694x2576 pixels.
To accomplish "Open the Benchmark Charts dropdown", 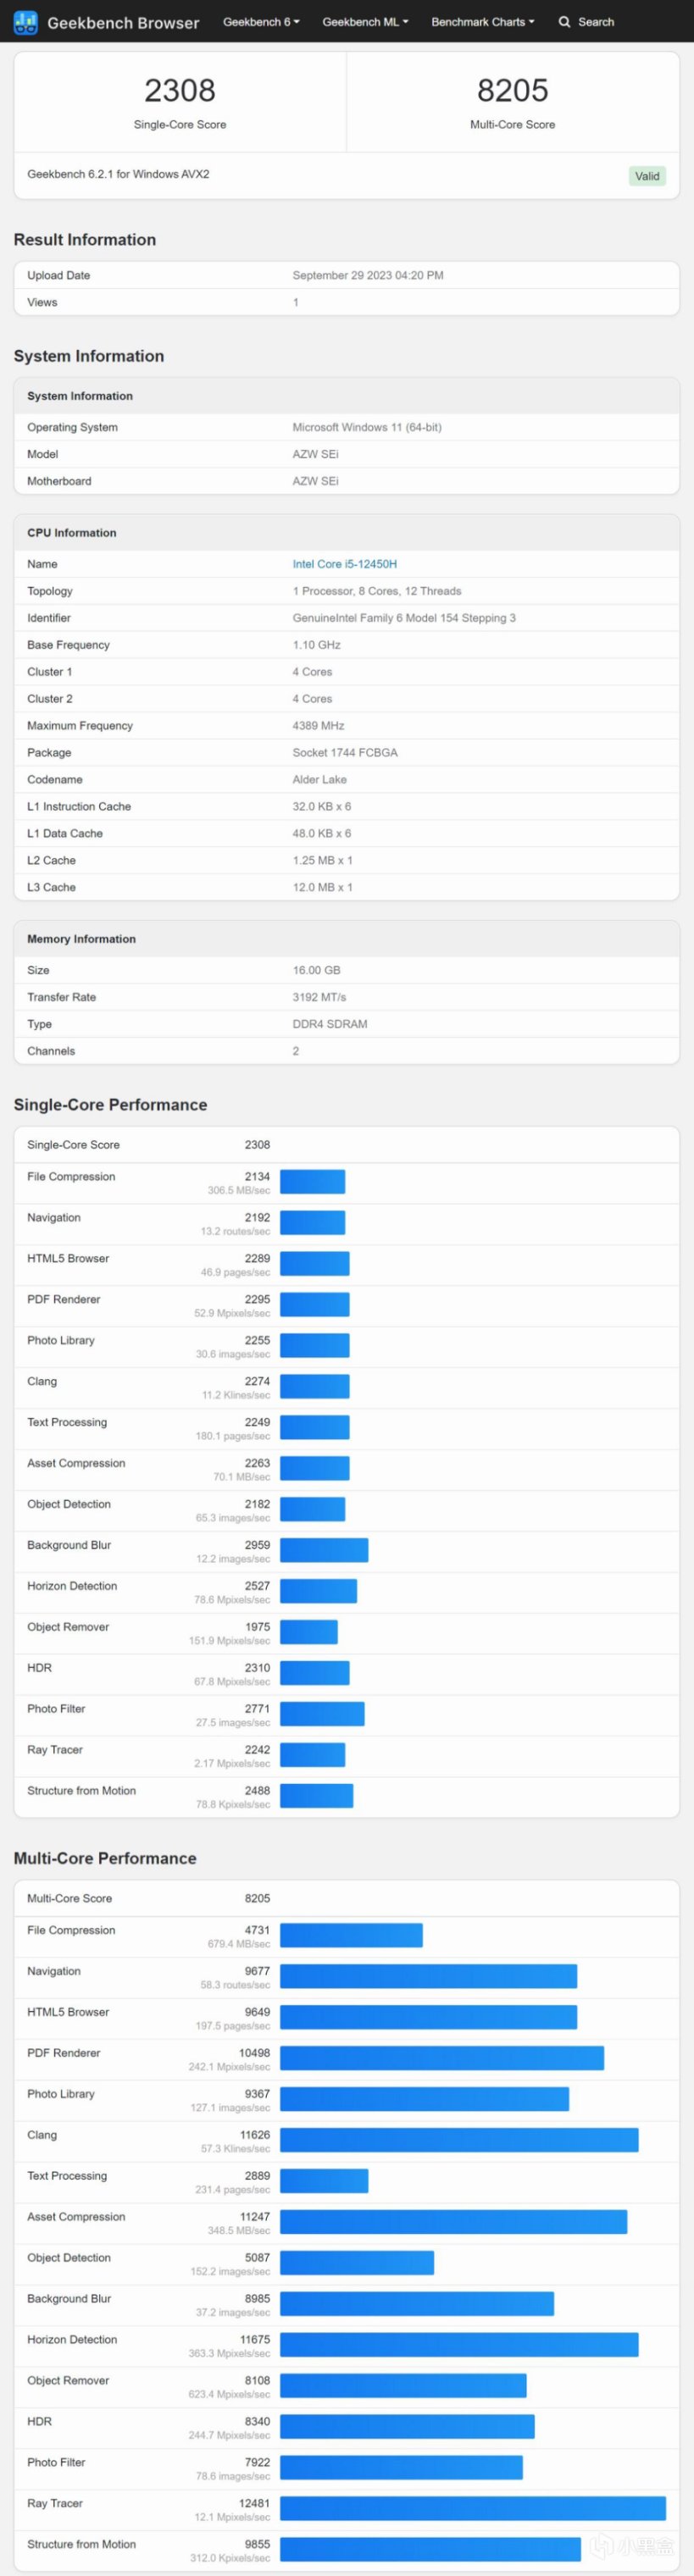I will click(482, 22).
